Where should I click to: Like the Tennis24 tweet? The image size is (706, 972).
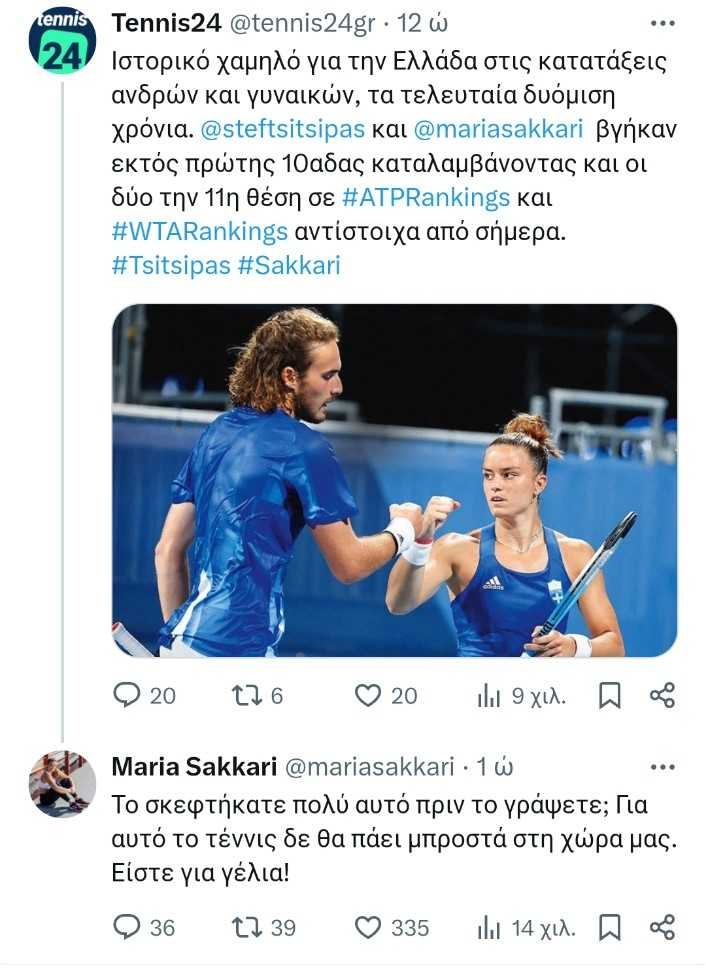pos(370,695)
